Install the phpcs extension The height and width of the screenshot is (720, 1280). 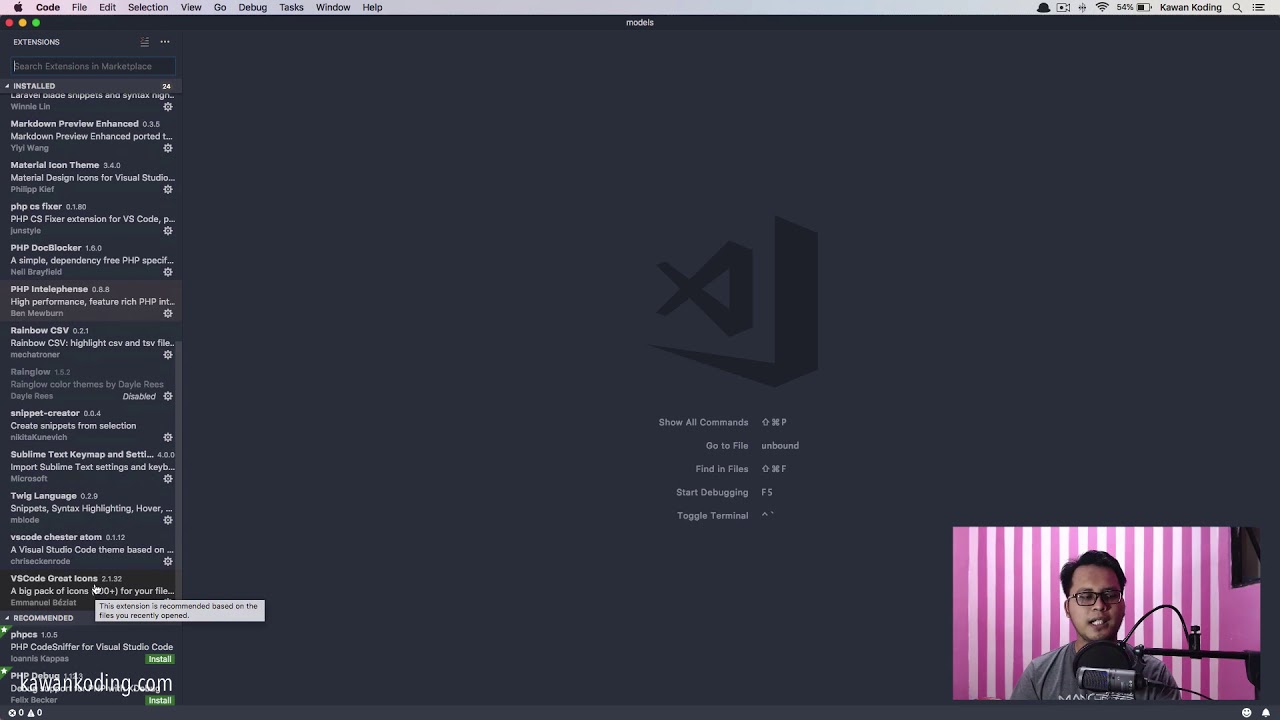point(160,659)
